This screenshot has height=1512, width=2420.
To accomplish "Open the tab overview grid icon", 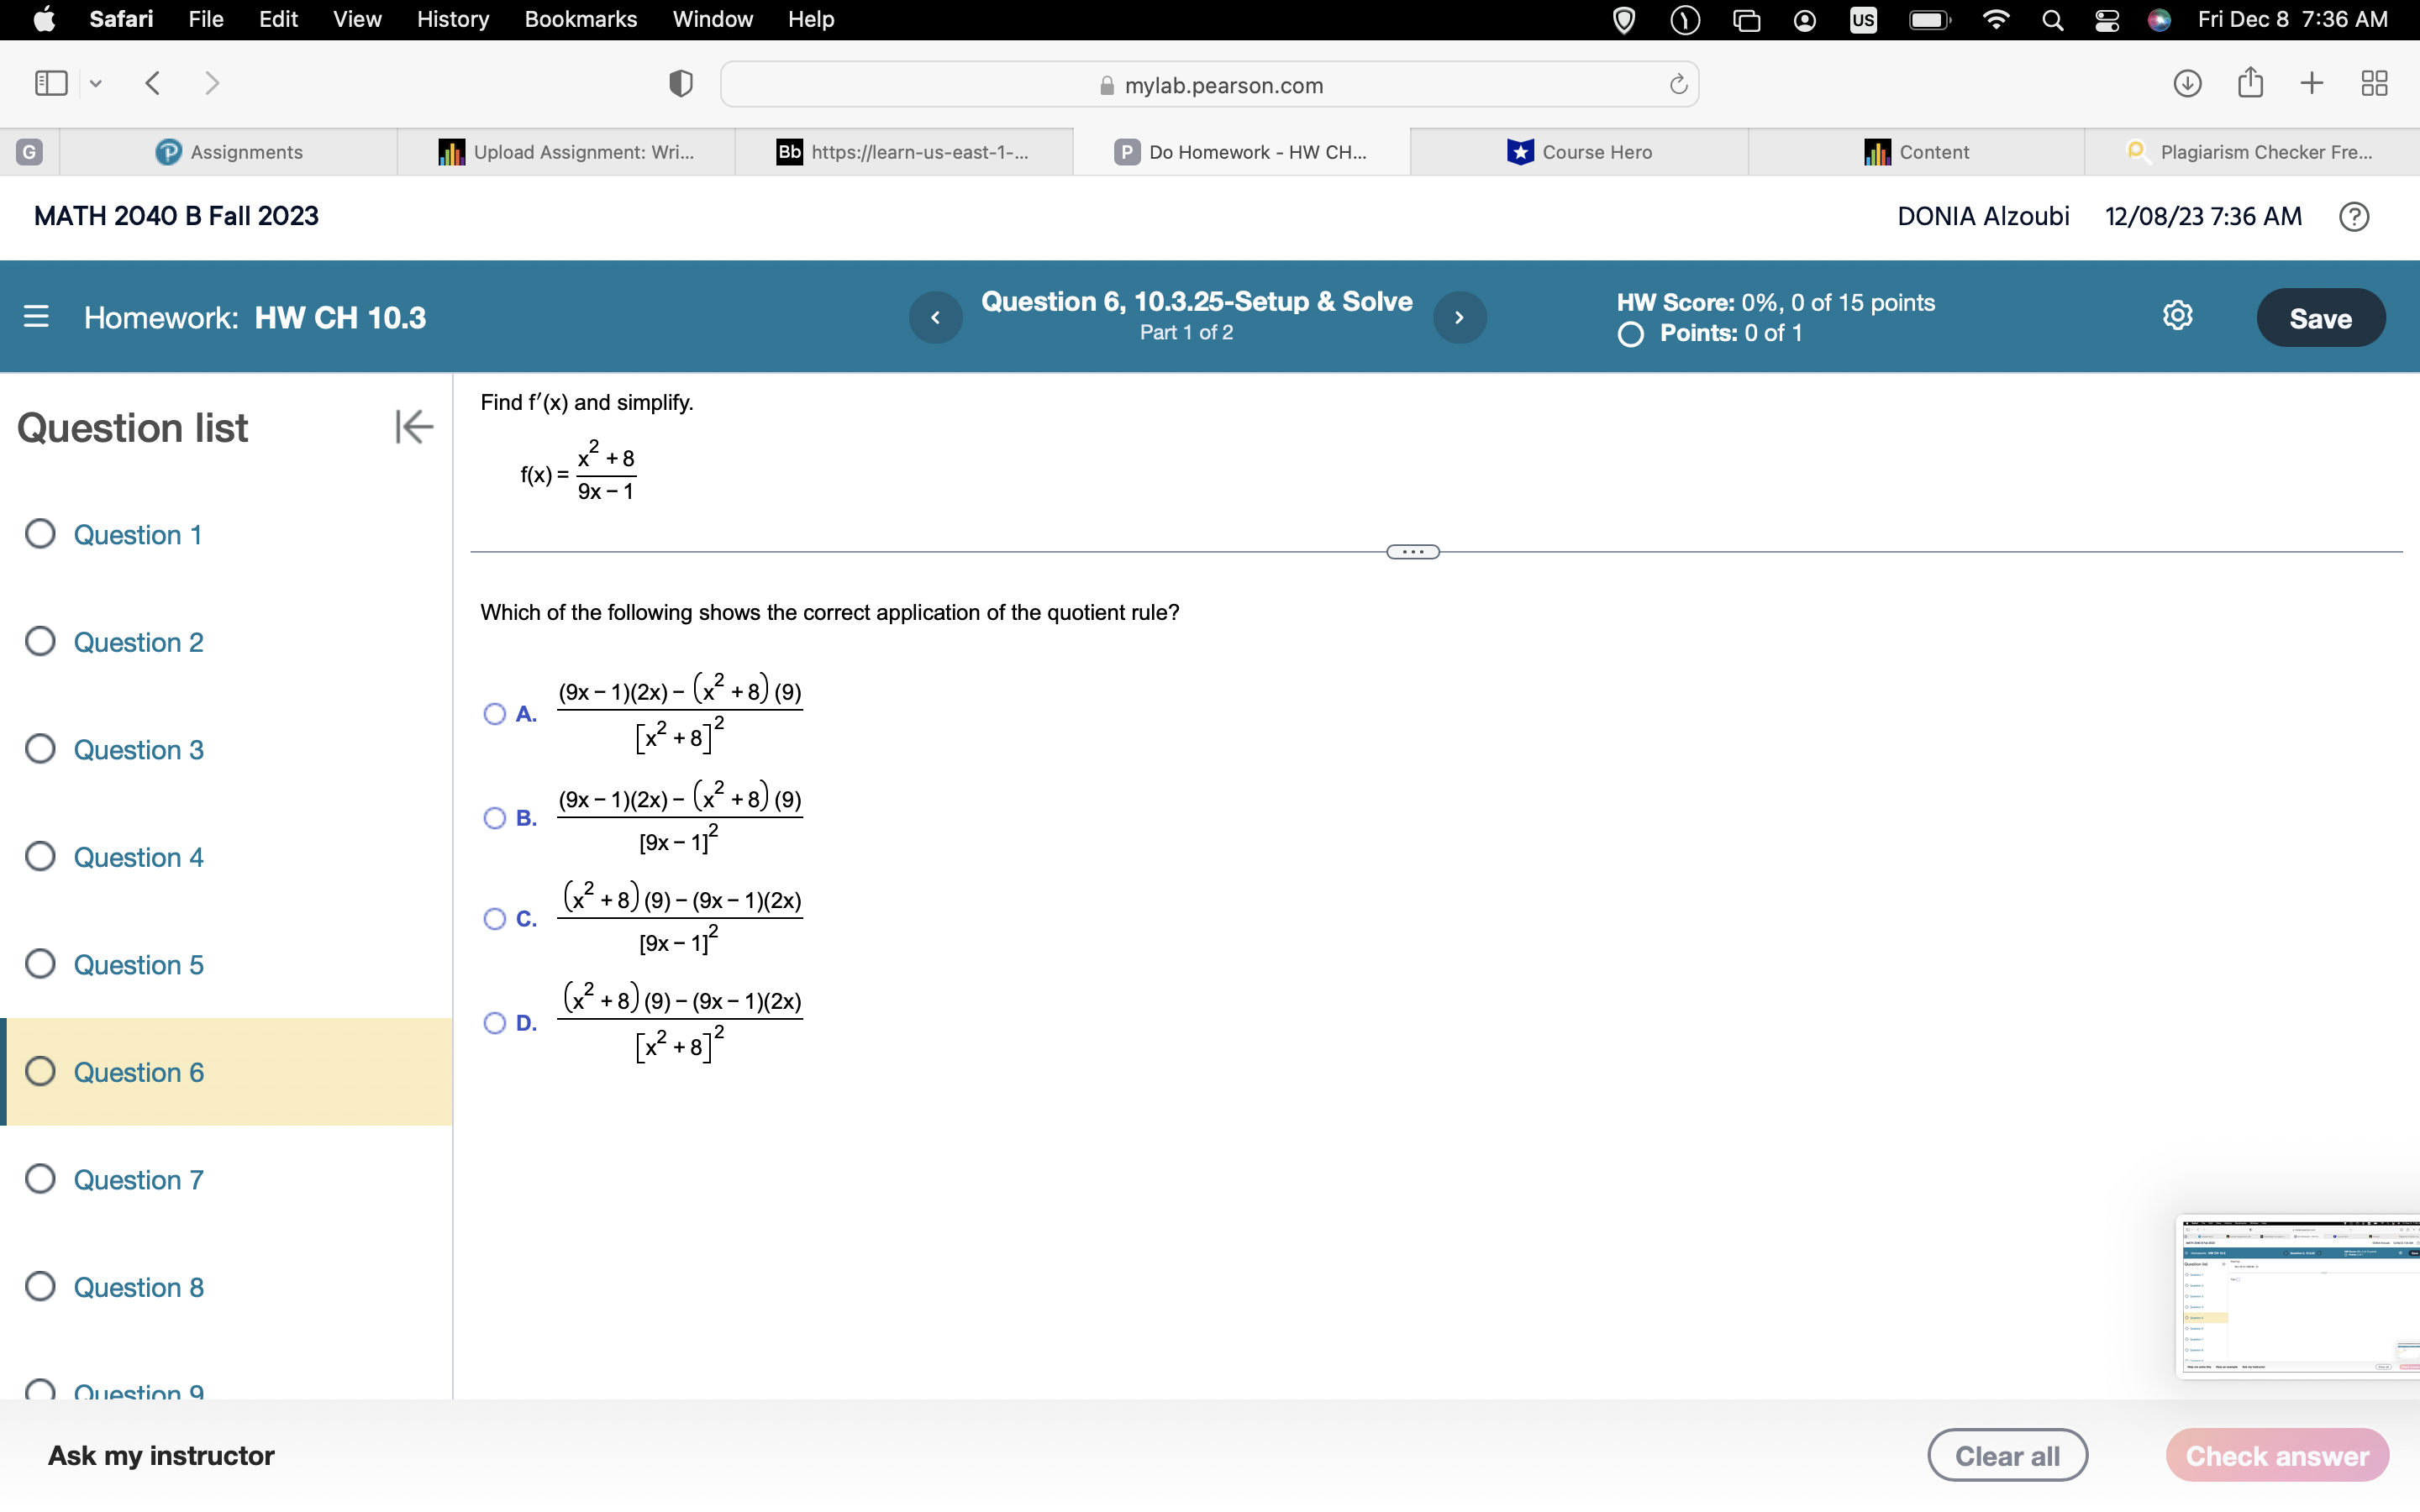I will [2374, 83].
